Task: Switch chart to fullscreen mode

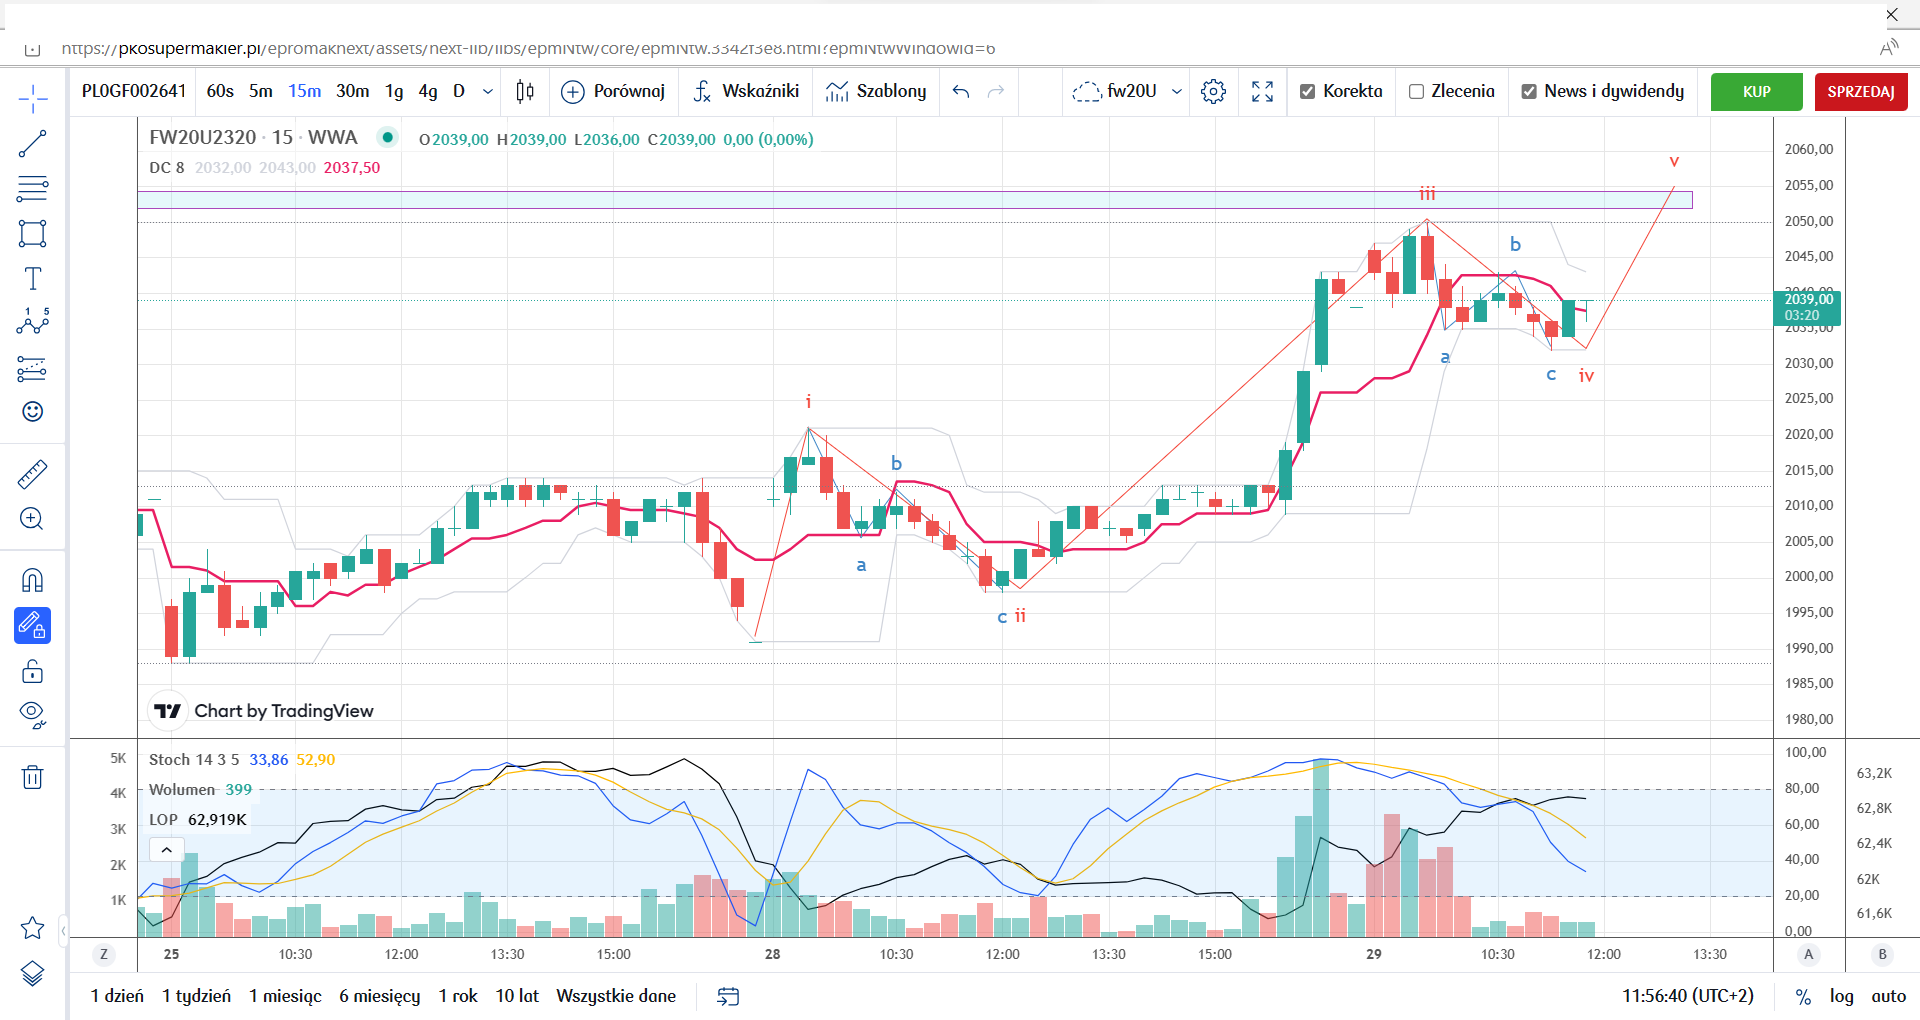Action: click(1263, 92)
